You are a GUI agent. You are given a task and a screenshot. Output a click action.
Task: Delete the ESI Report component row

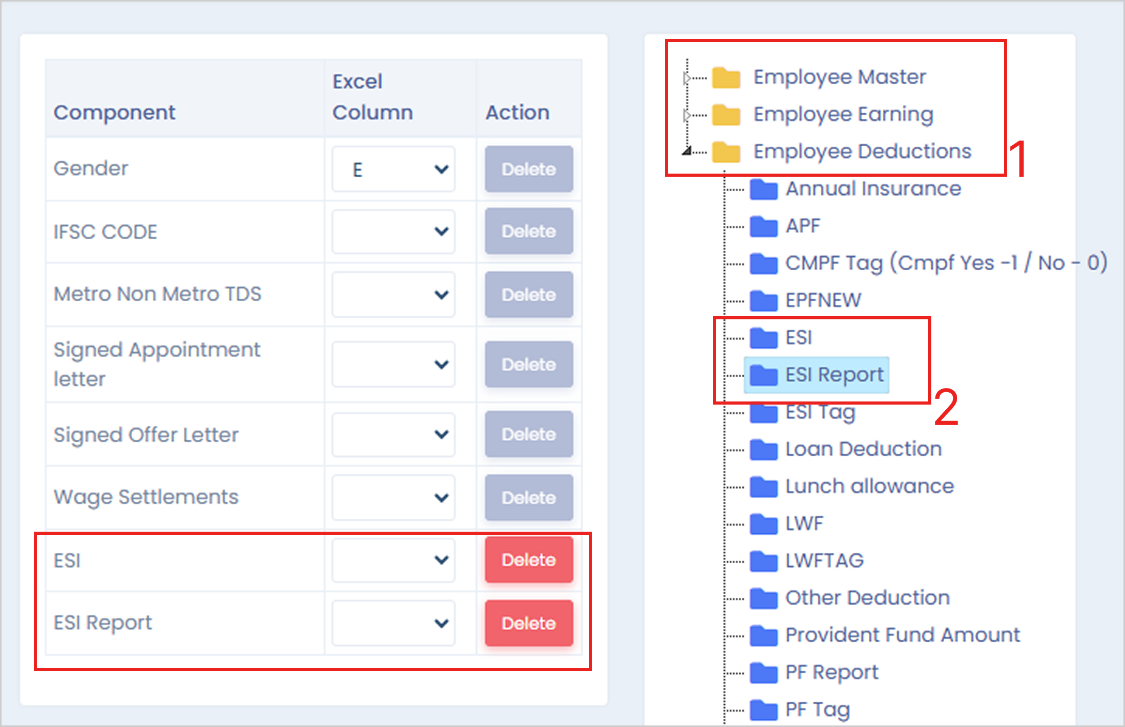click(x=528, y=623)
